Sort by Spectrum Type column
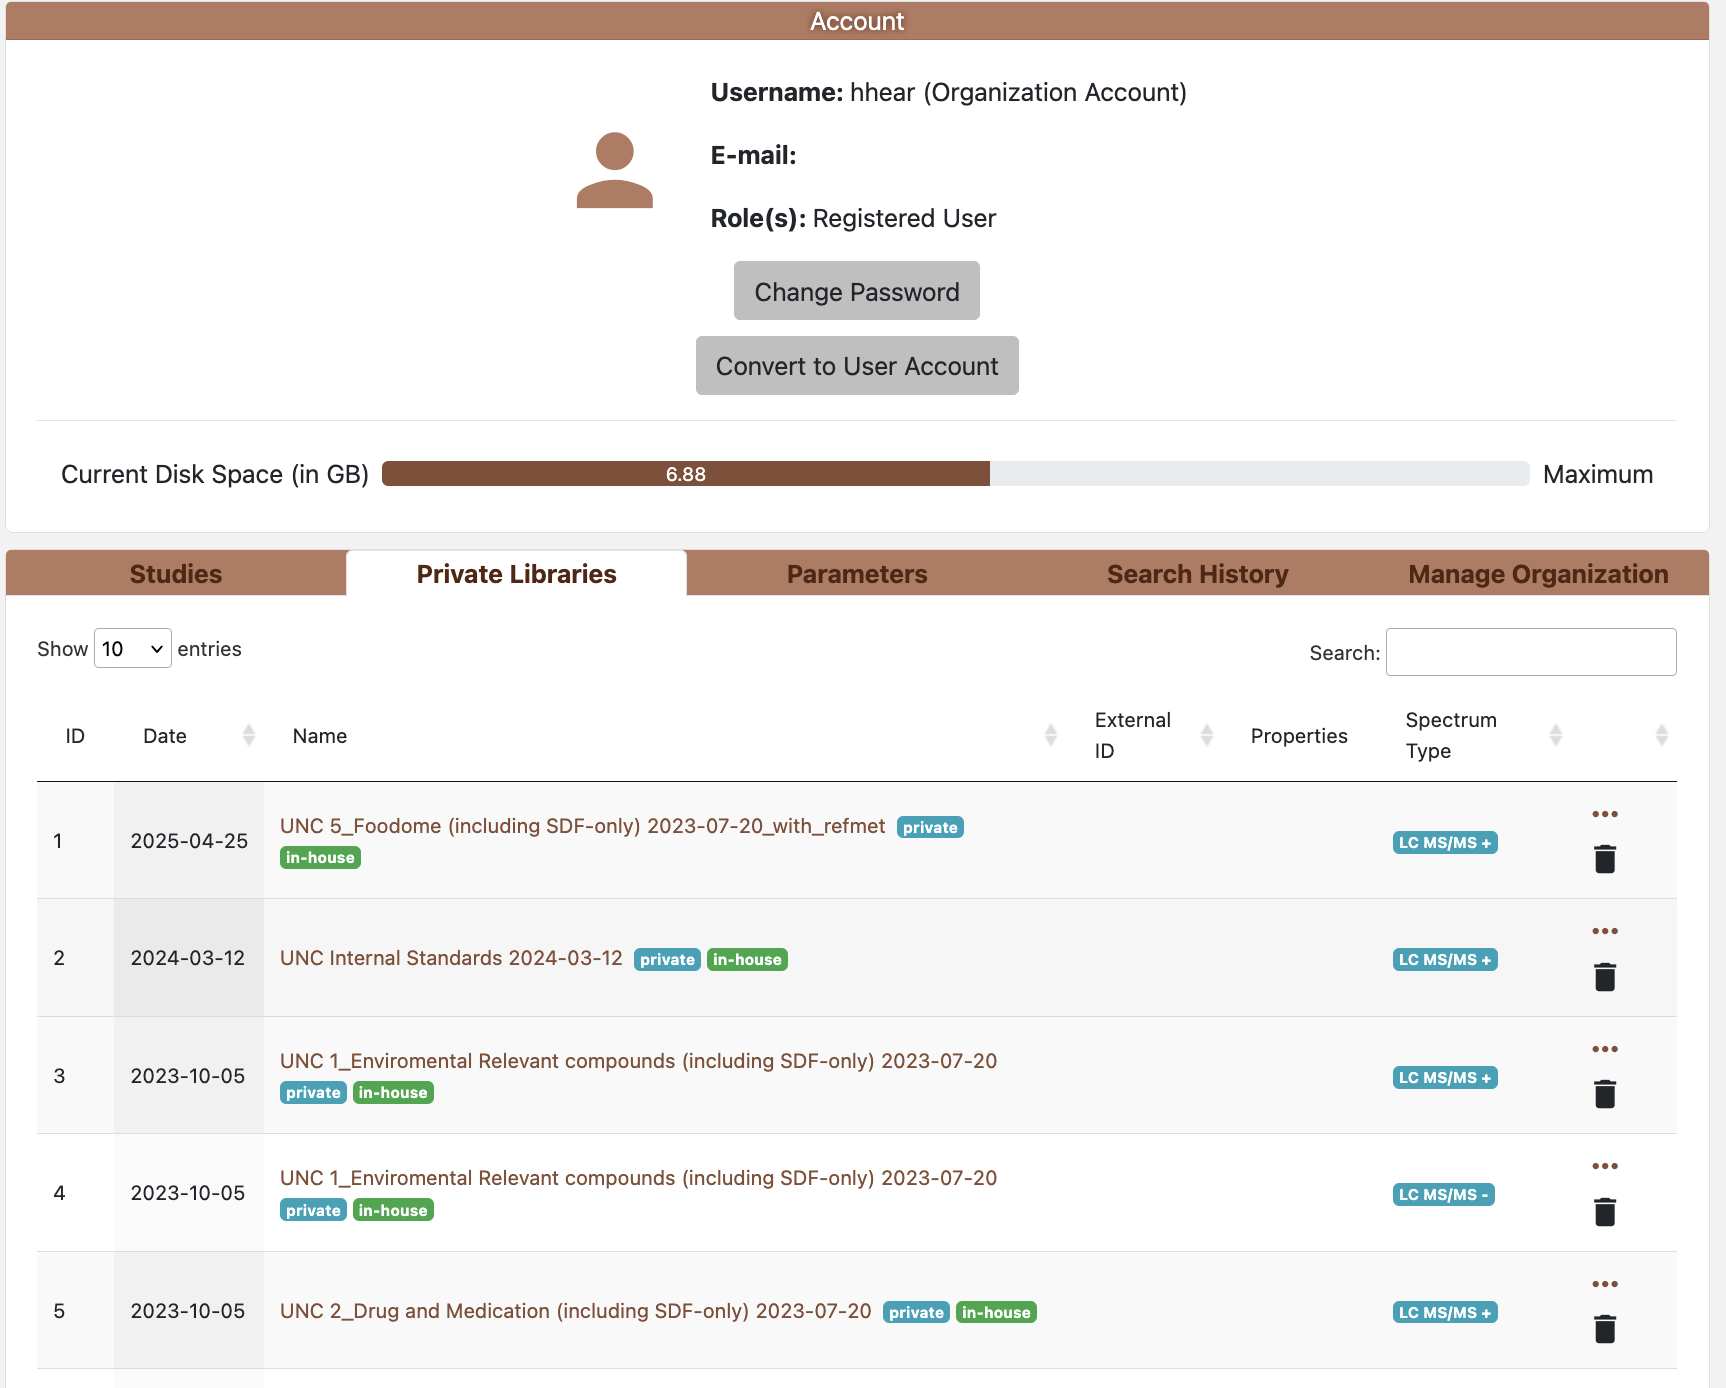The image size is (1726, 1388). (1555, 736)
